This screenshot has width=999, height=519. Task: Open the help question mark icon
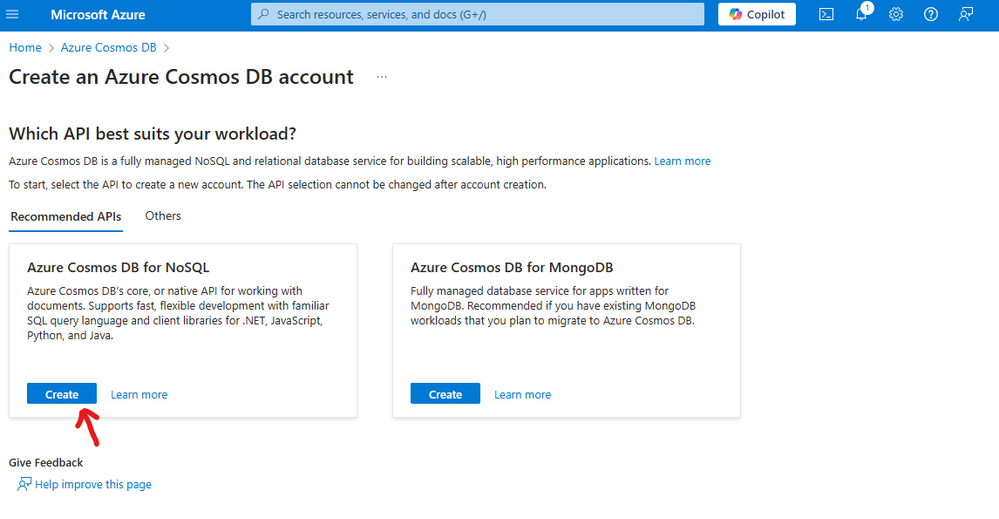[x=931, y=14]
